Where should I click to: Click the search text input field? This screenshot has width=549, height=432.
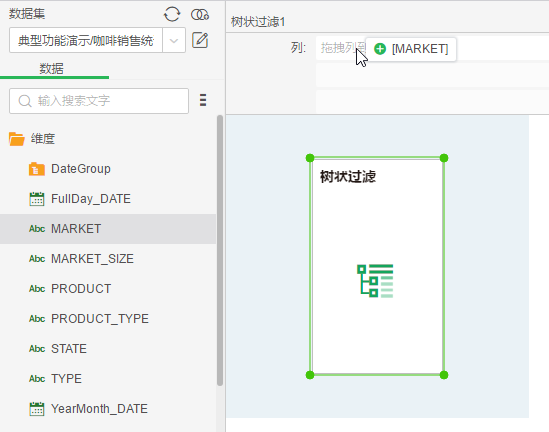coord(99,101)
